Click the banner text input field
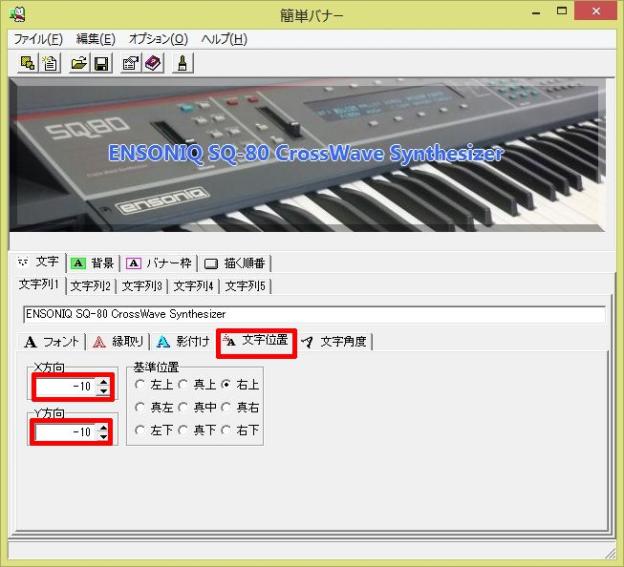624x567 pixels. 314,314
